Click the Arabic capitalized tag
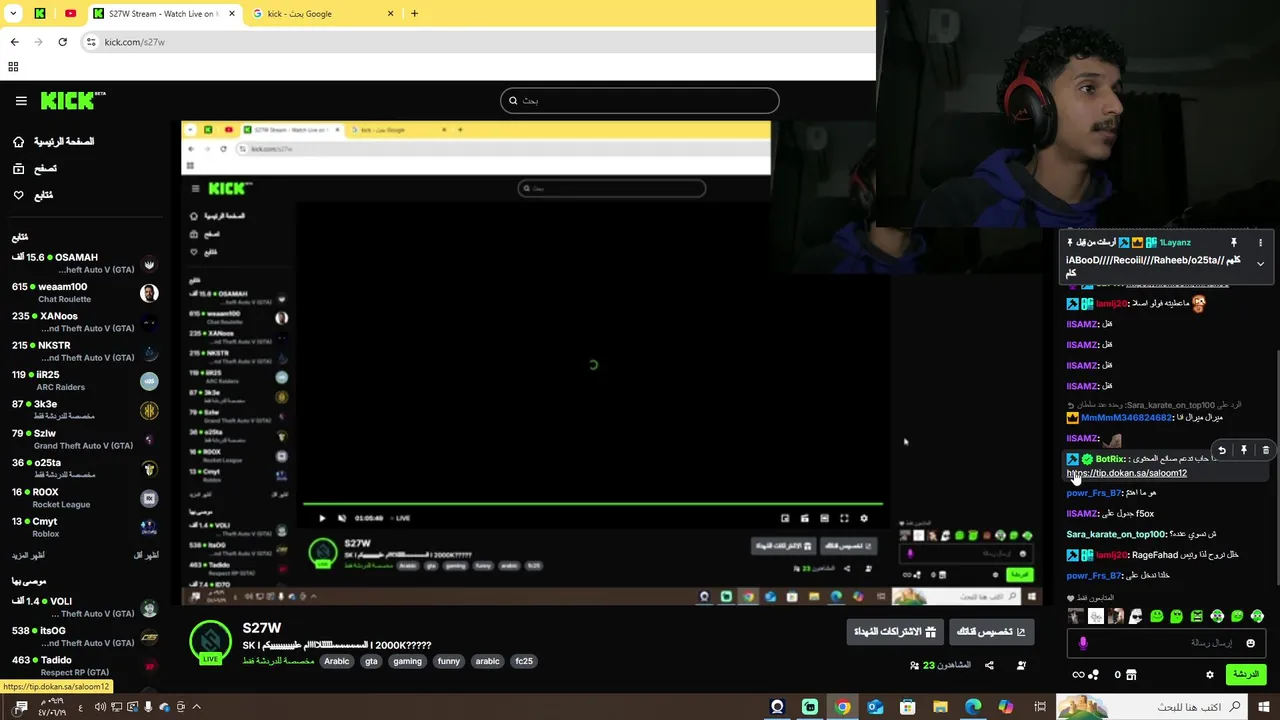 click(x=337, y=661)
